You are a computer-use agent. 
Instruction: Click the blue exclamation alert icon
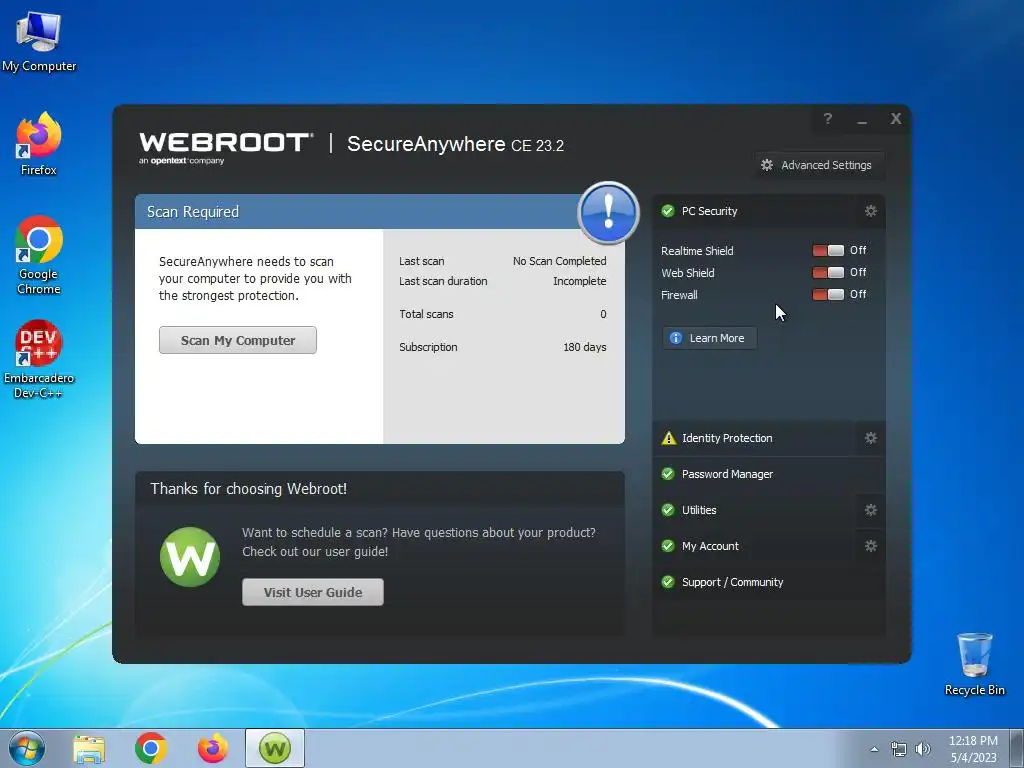coord(608,212)
